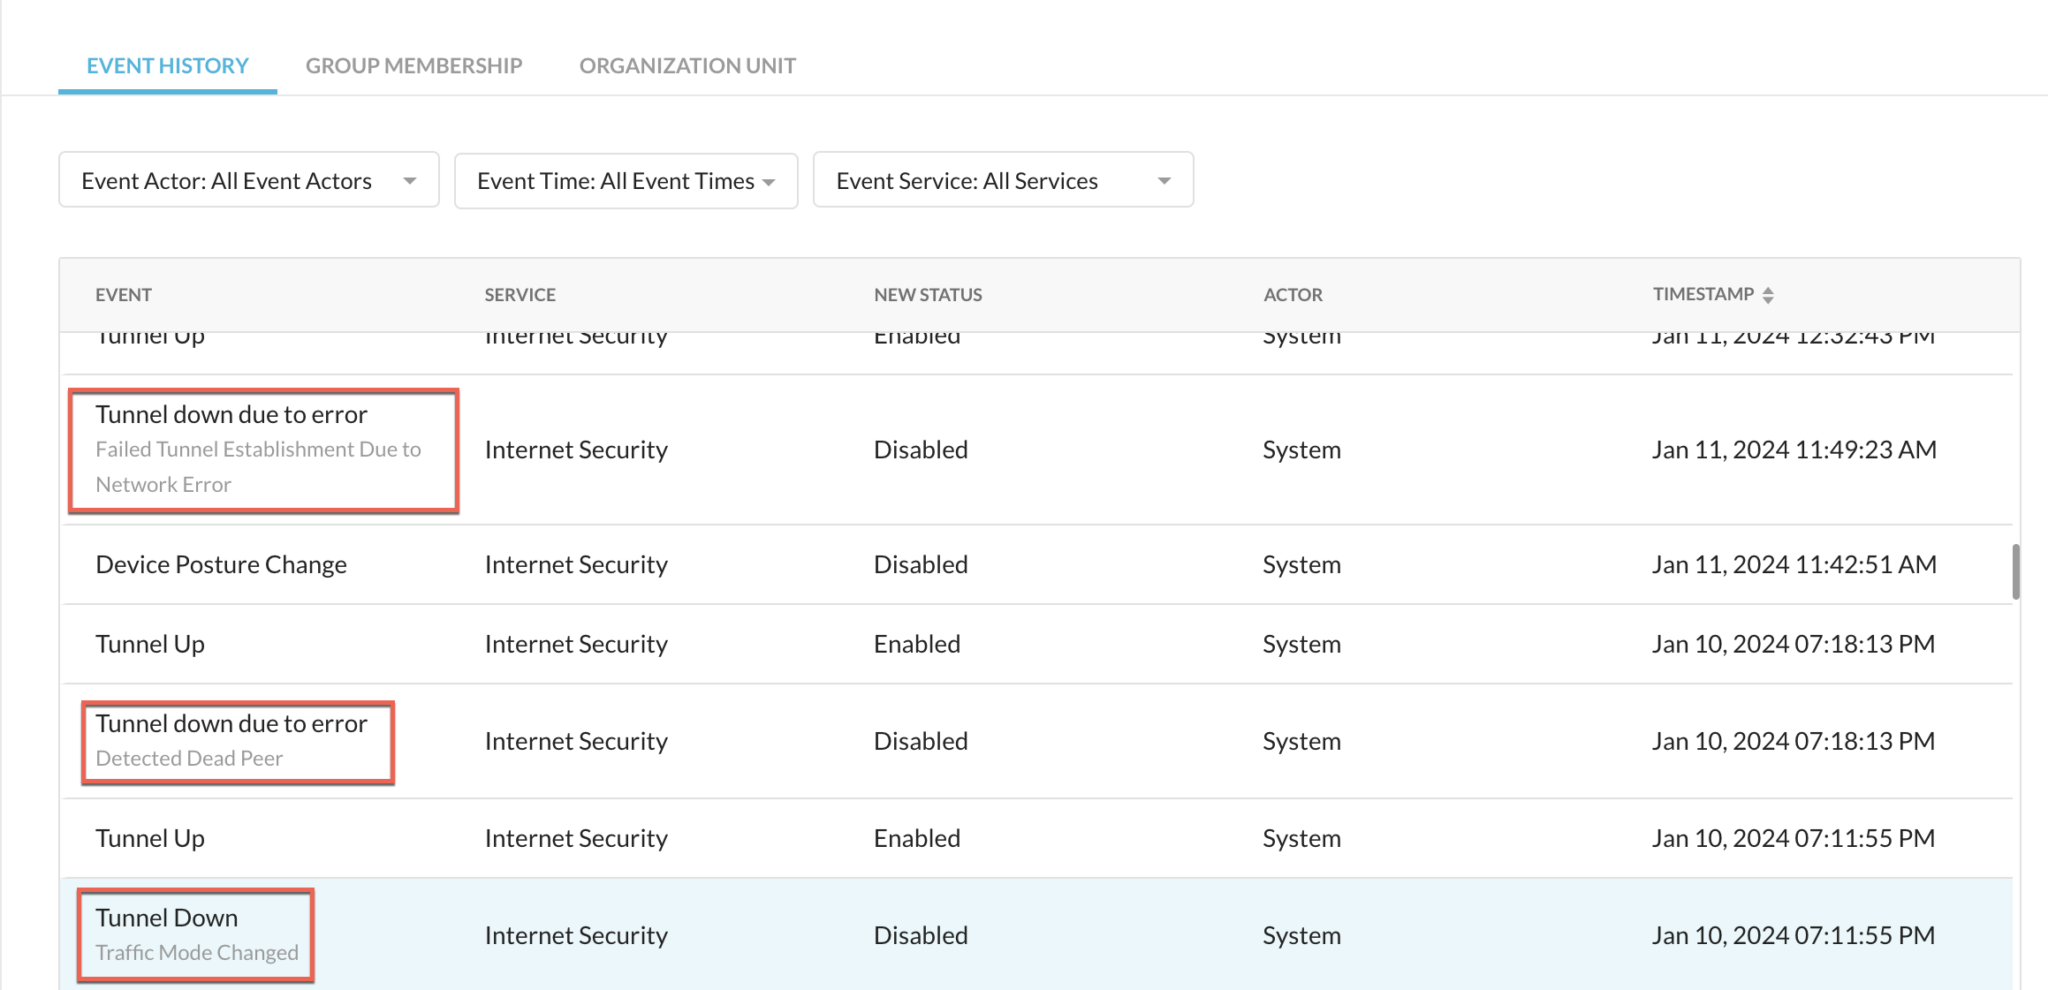Select the Event History tab
The image size is (2048, 990).
(167, 65)
